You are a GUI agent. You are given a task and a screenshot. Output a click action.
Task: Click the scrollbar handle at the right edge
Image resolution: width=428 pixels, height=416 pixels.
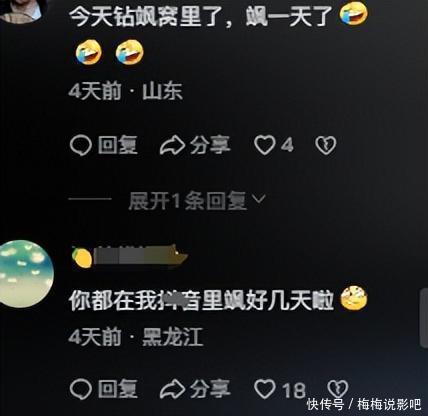pyautogui.click(x=424, y=318)
